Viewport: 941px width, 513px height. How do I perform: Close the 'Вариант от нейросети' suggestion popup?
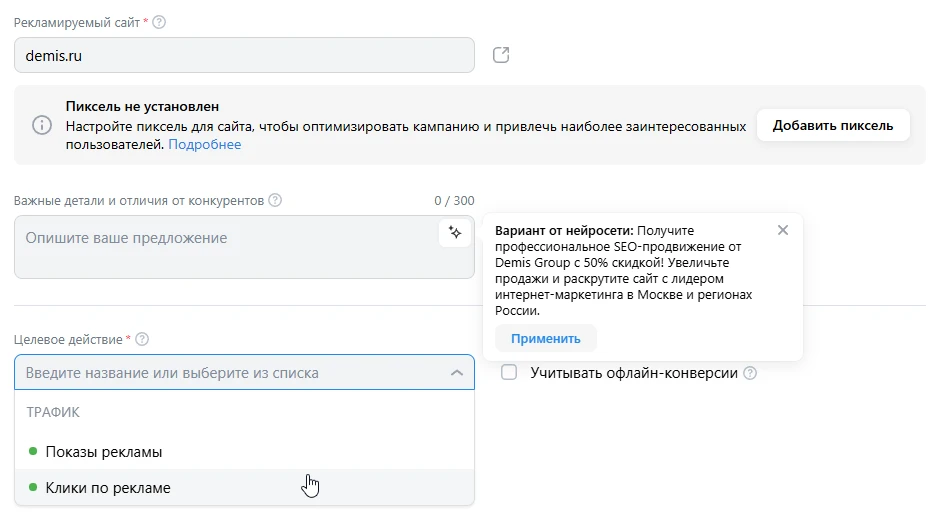pos(783,230)
